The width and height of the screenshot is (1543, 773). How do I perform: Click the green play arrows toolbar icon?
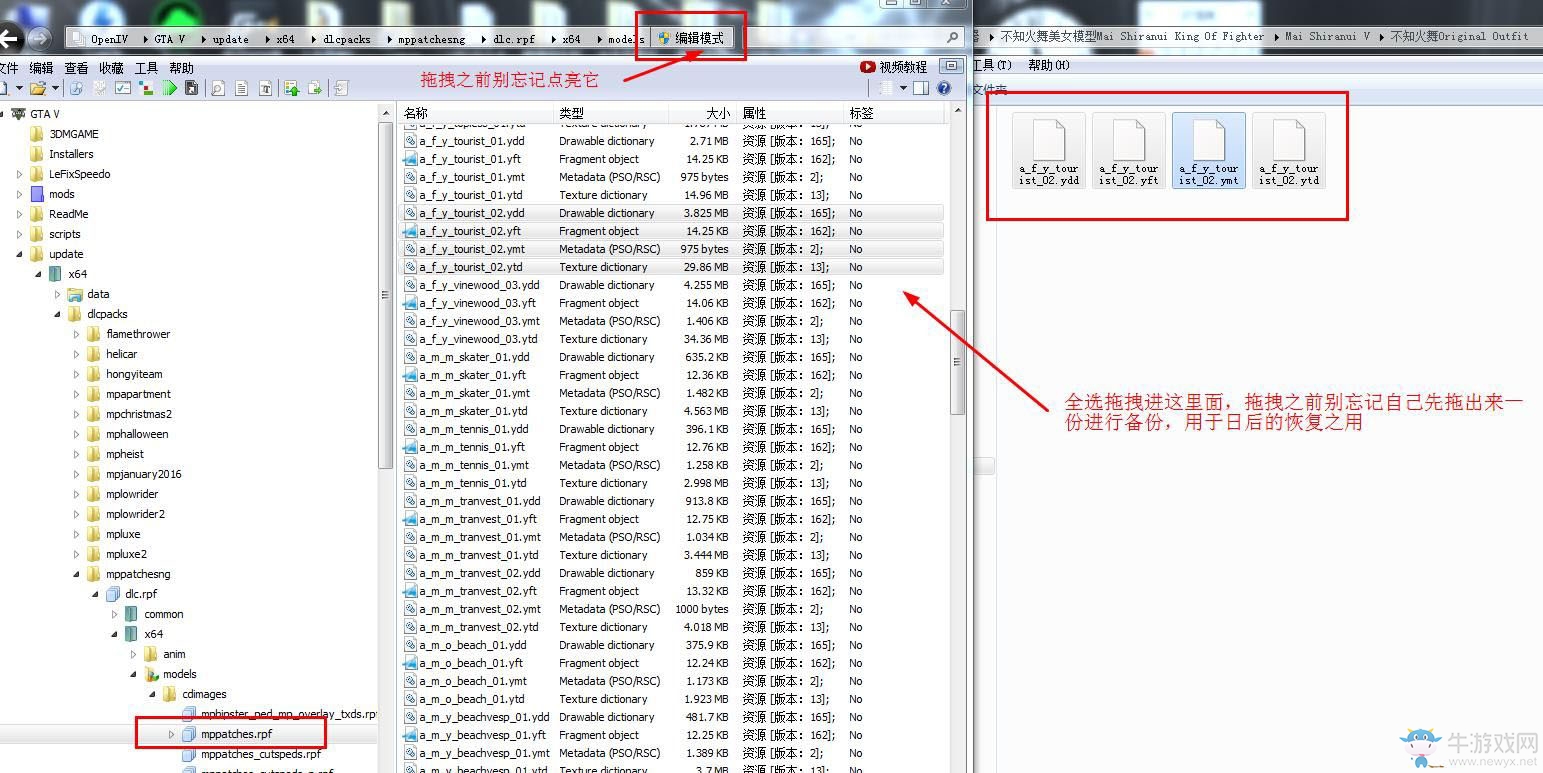tap(170, 88)
